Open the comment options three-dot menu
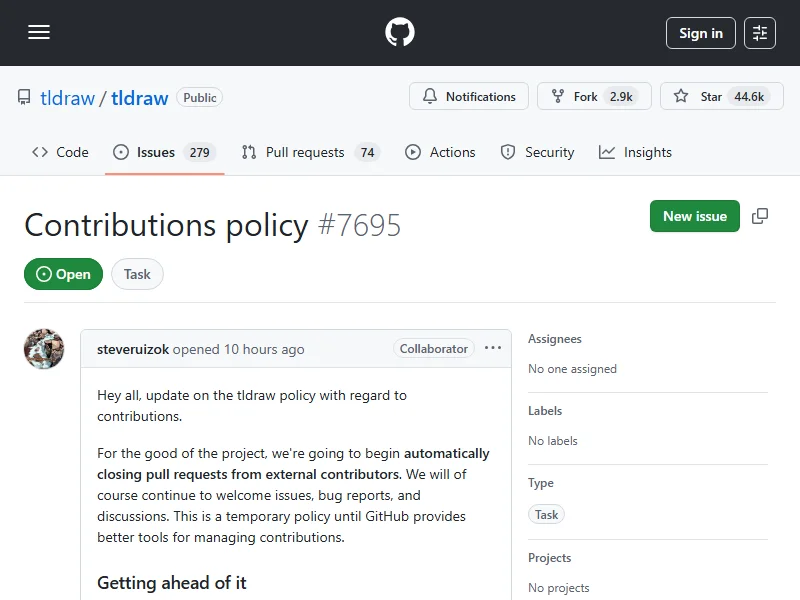The width and height of the screenshot is (800, 600). point(493,348)
